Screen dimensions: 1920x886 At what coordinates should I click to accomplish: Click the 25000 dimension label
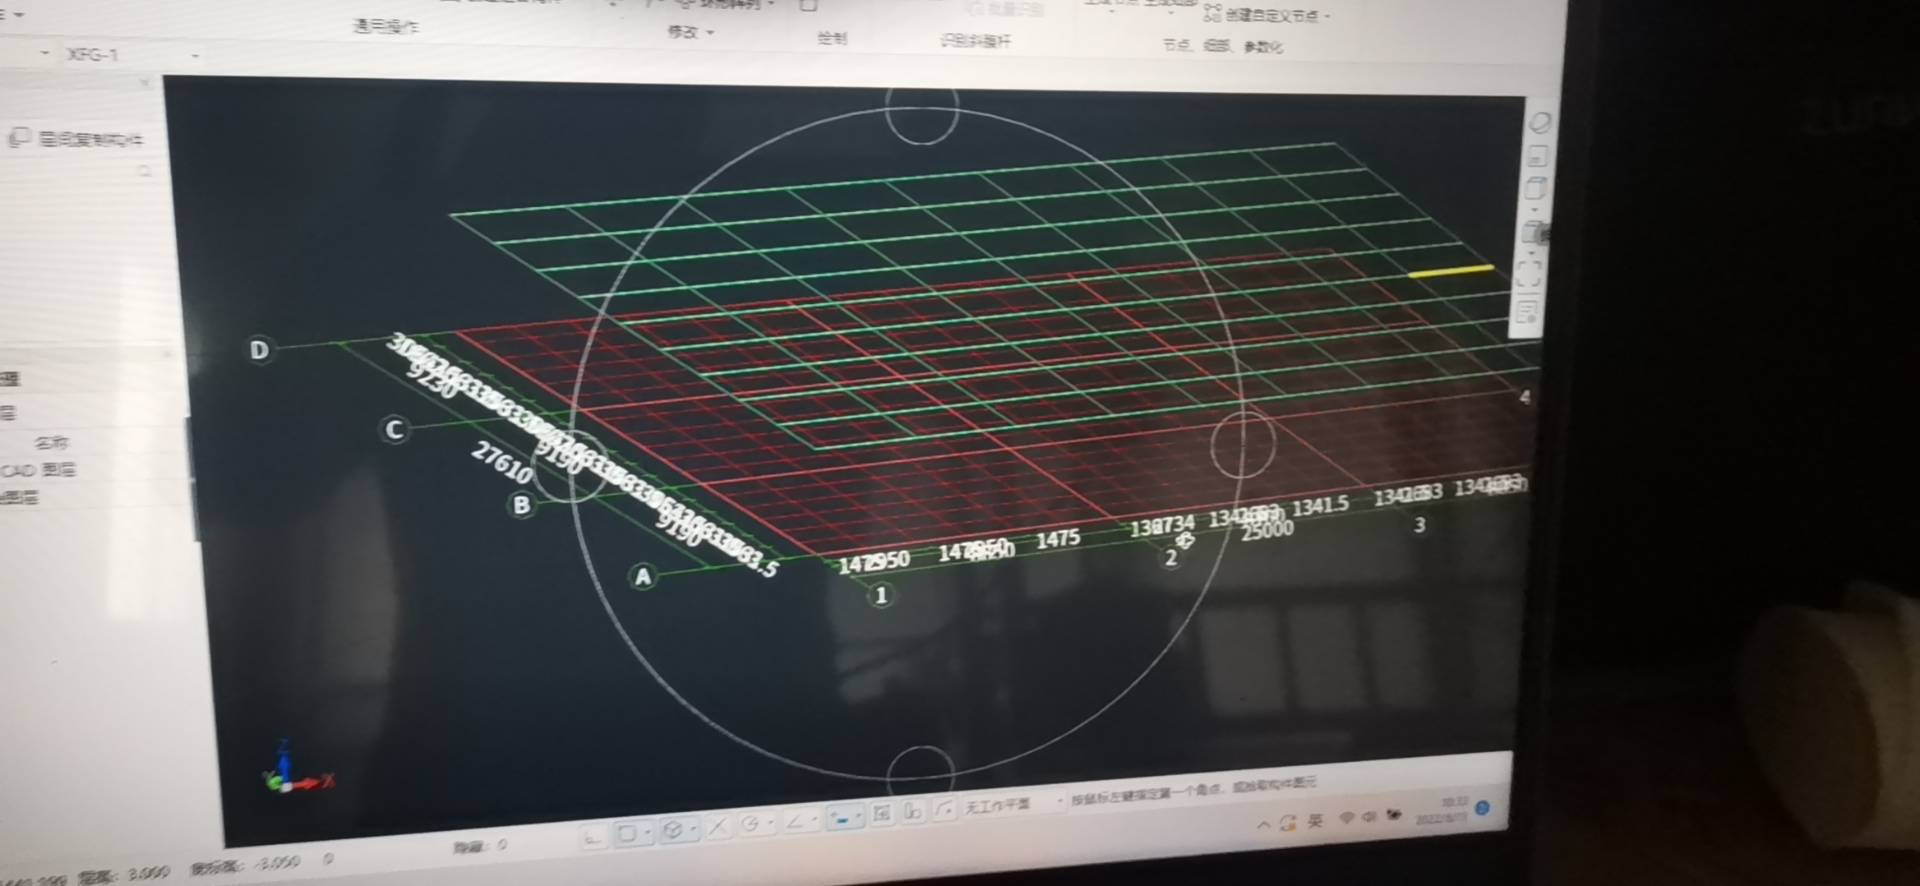point(1267,530)
